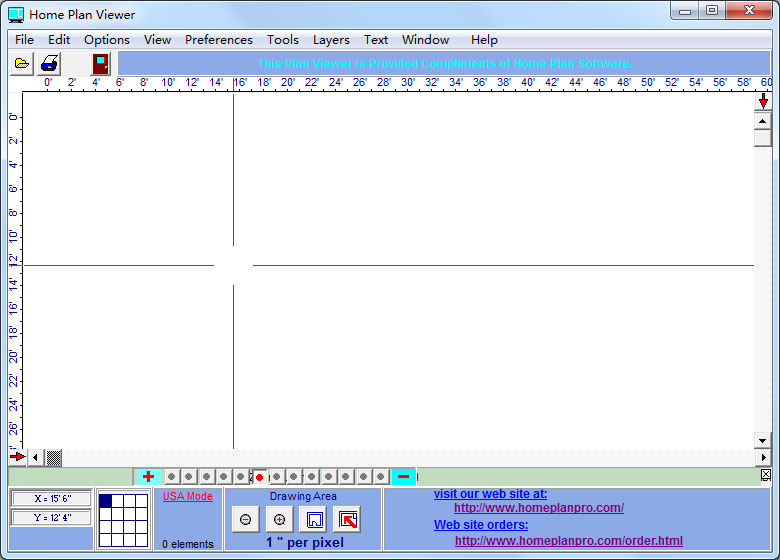
Task: Click the horizontal scrollbar right arrow
Action: coord(763,457)
